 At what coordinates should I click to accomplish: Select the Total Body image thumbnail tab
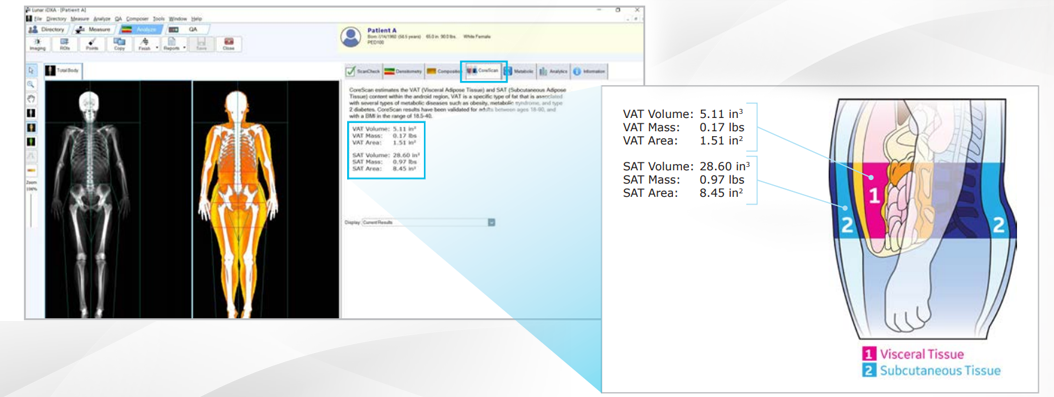click(x=63, y=71)
